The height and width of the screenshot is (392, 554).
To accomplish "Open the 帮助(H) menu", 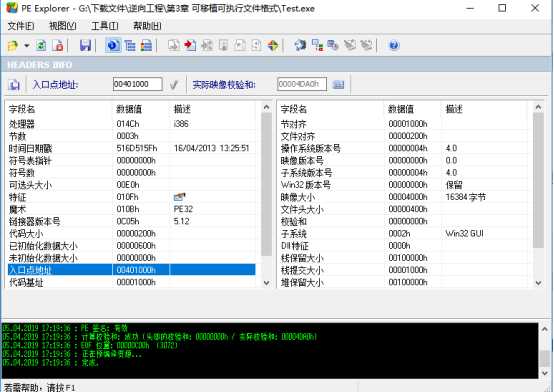I will [x=147, y=26].
